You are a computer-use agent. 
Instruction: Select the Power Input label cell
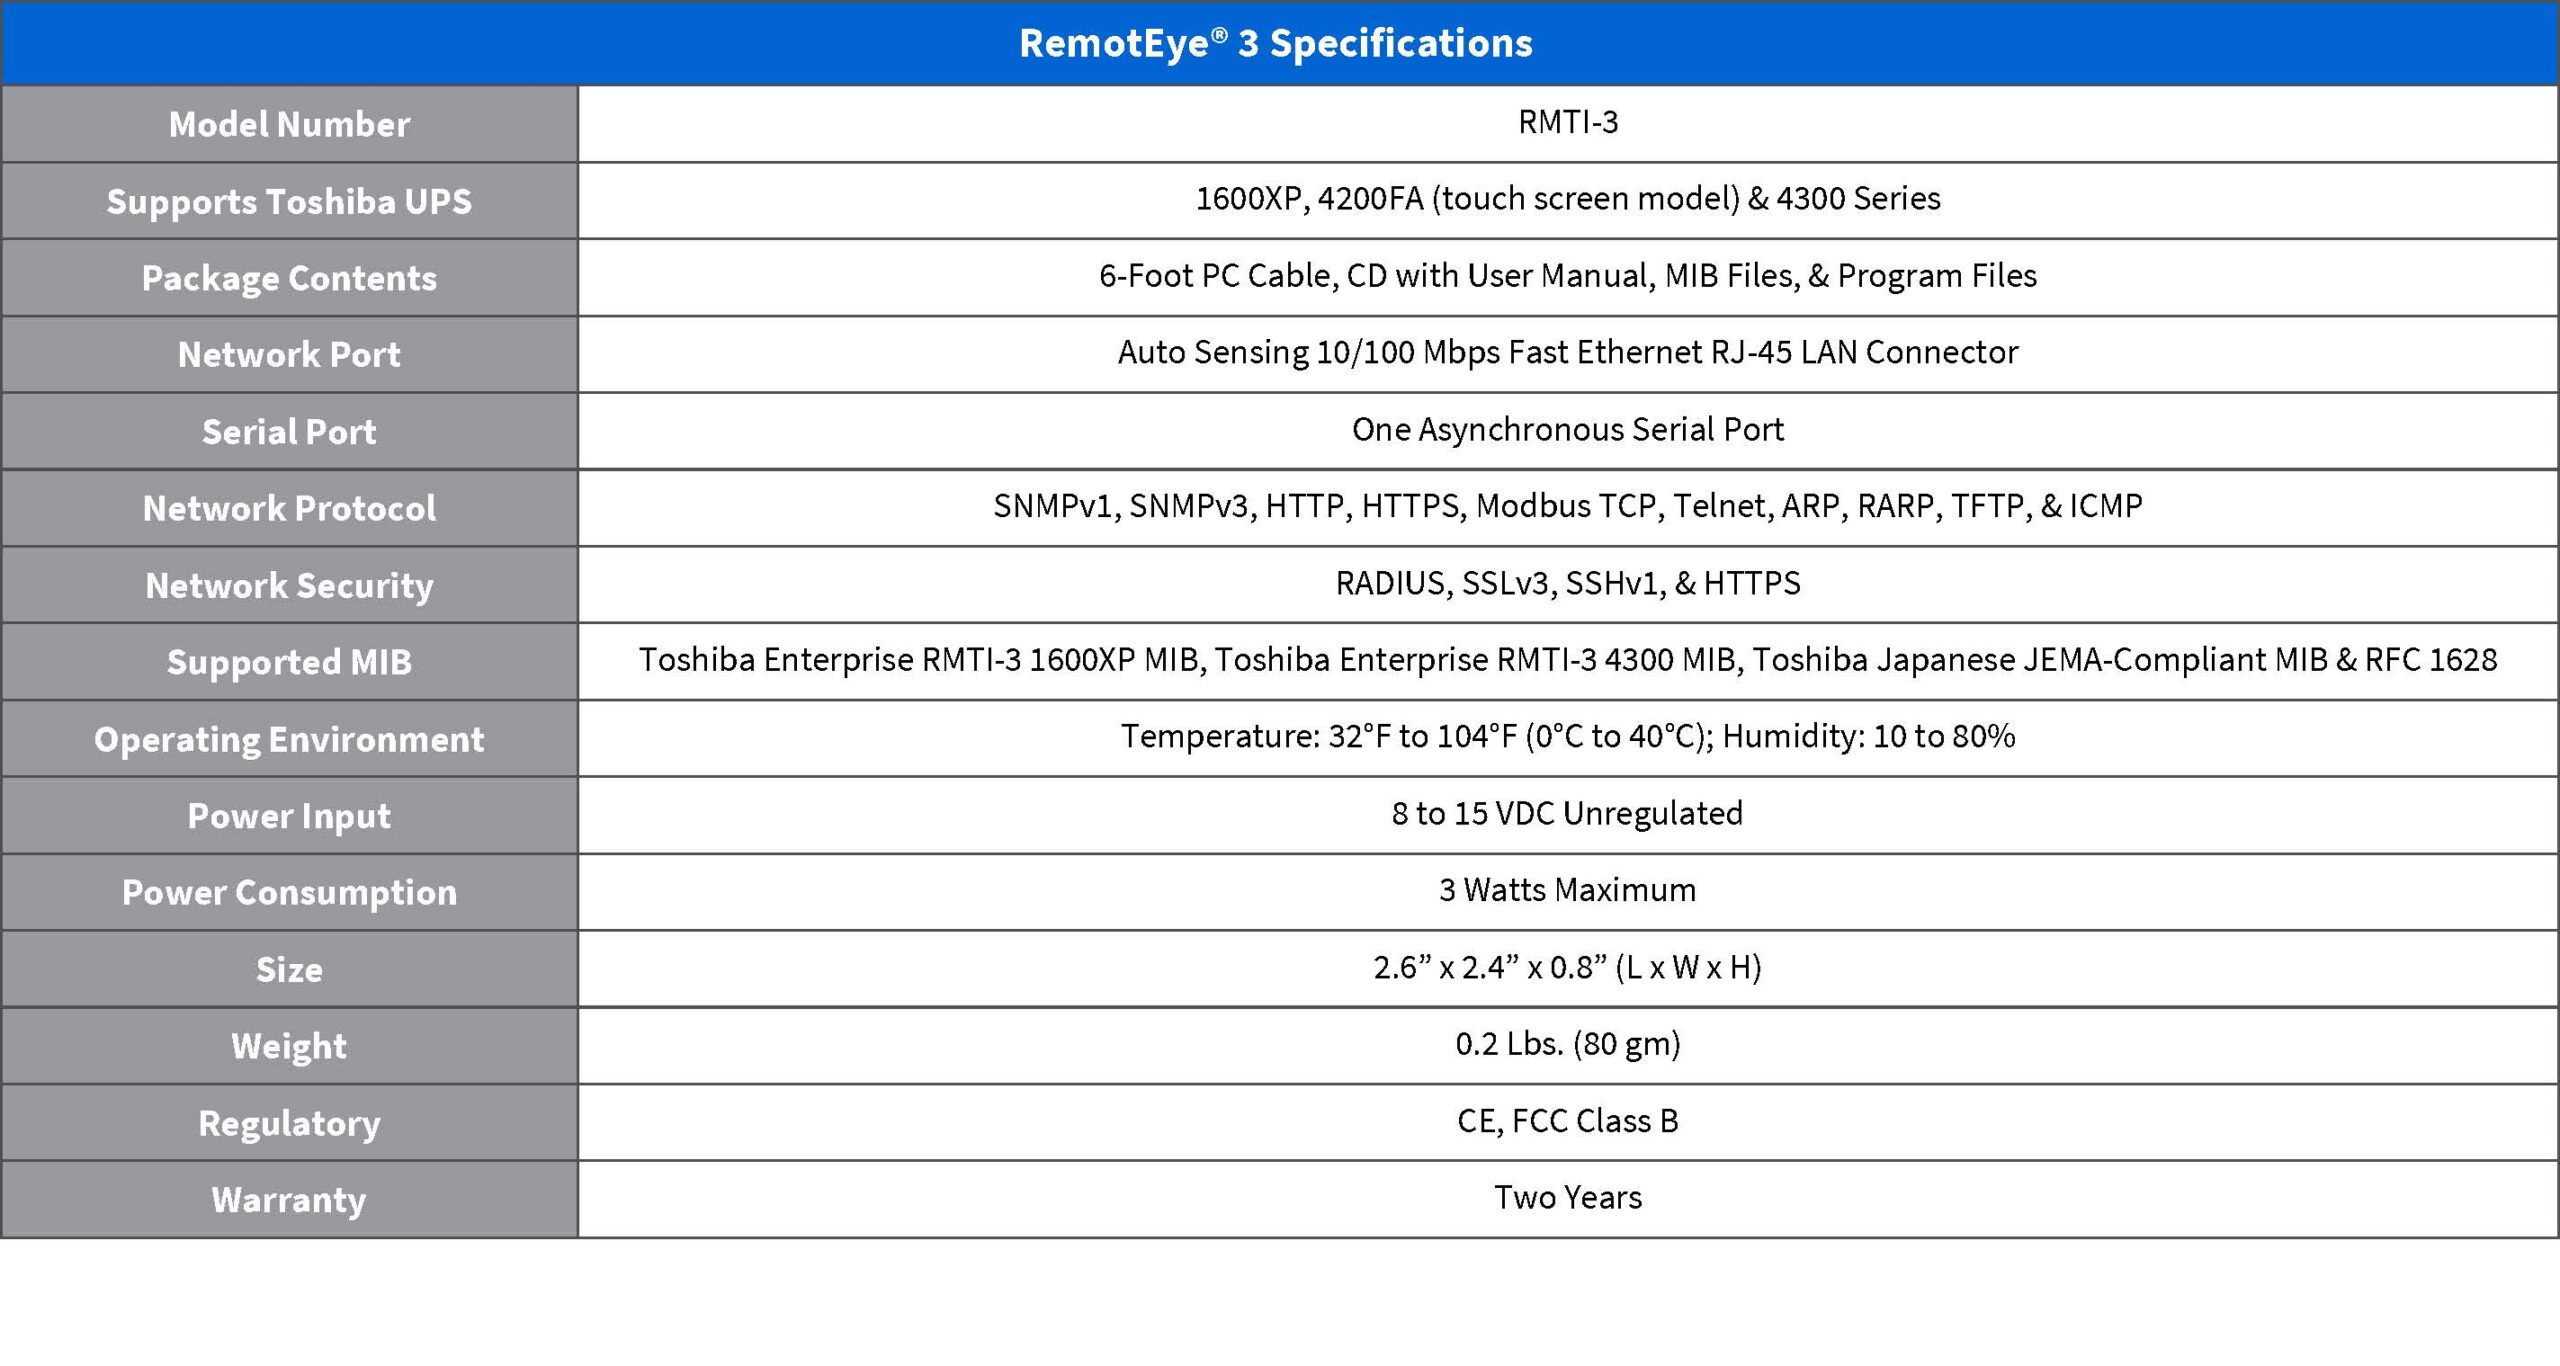[289, 816]
